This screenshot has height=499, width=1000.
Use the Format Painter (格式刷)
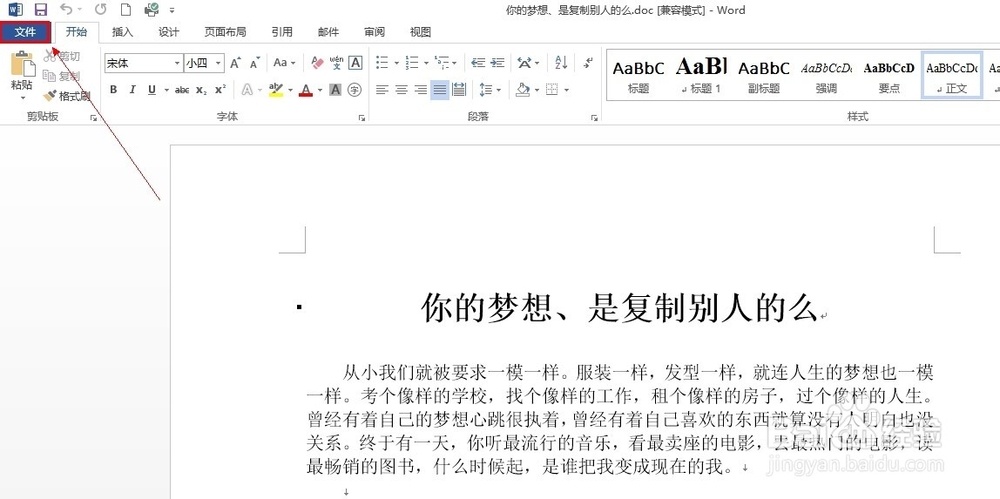tap(66, 96)
